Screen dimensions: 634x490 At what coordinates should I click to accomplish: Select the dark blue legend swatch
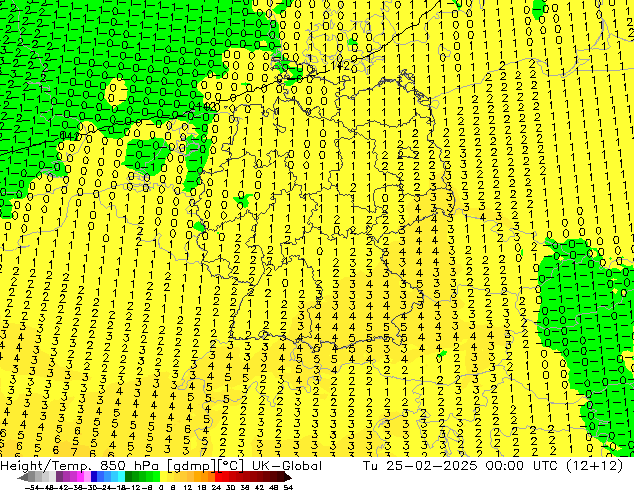pyautogui.click(x=94, y=477)
